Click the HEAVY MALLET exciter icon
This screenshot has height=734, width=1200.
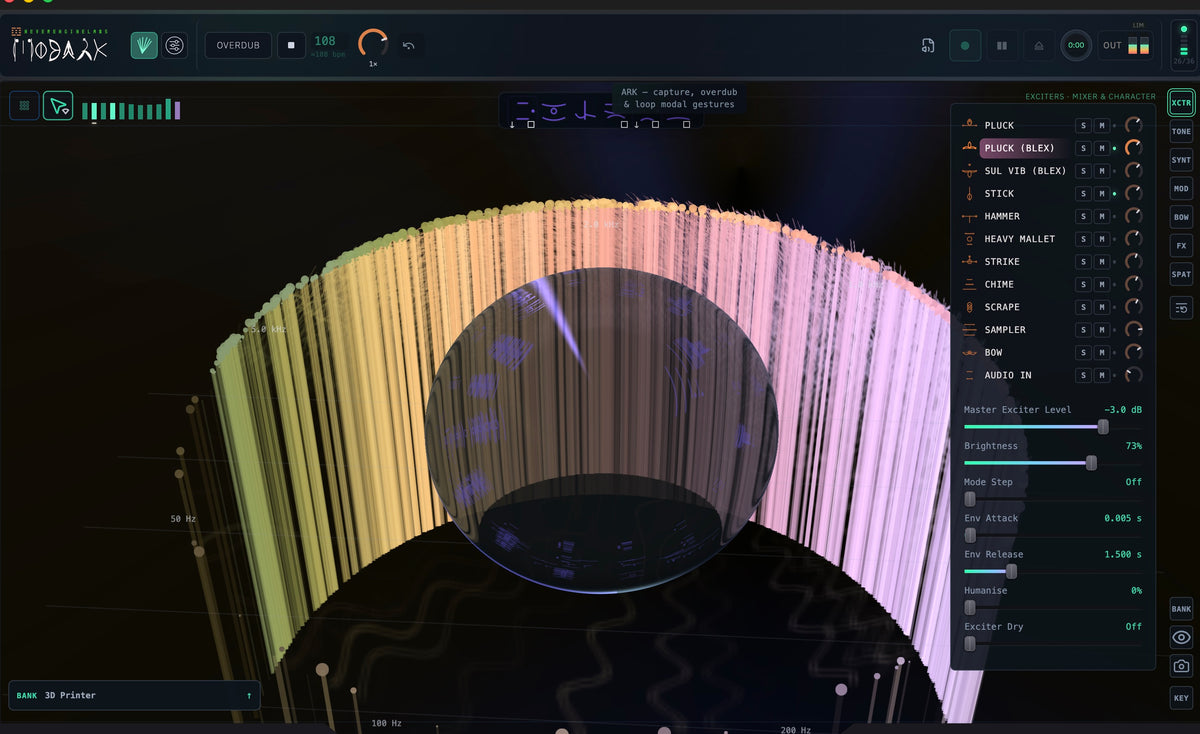click(969, 239)
